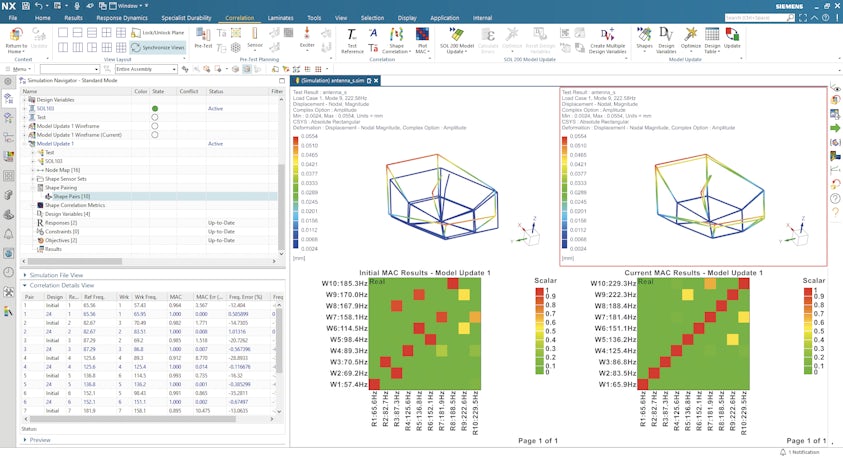The image size is (843, 457).
Task: Click the Undo arrow in the title bar
Action: click(39, 6)
